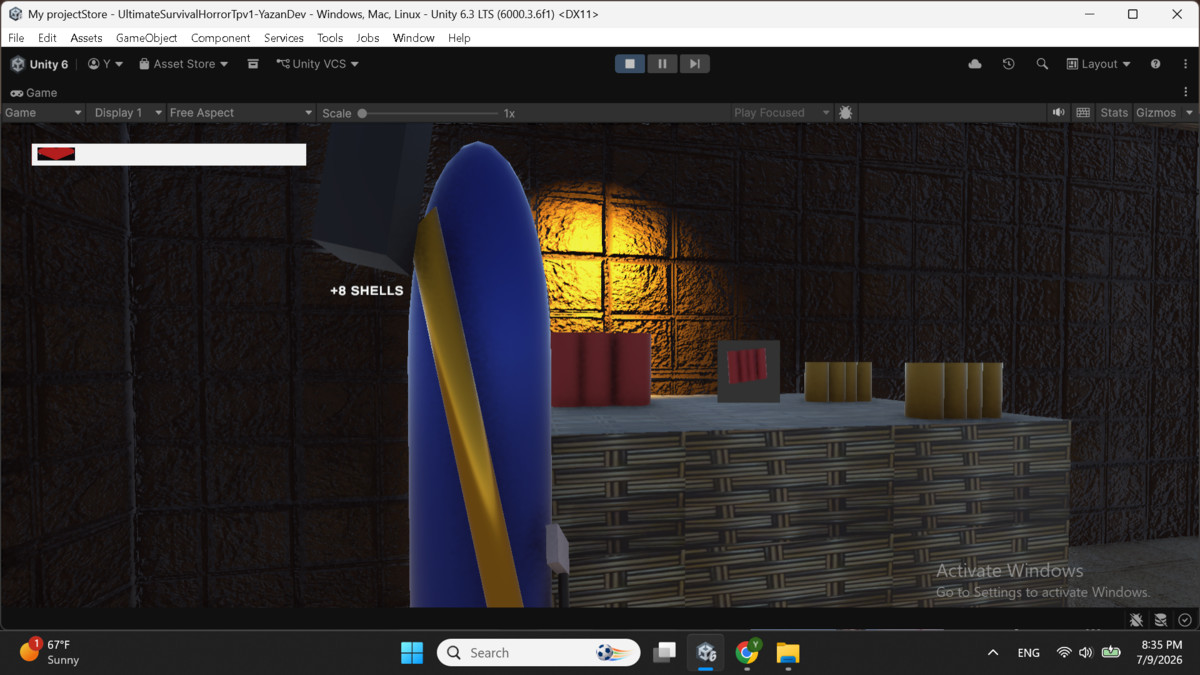The height and width of the screenshot is (675, 1200).
Task: Open the File menu
Action: point(16,38)
